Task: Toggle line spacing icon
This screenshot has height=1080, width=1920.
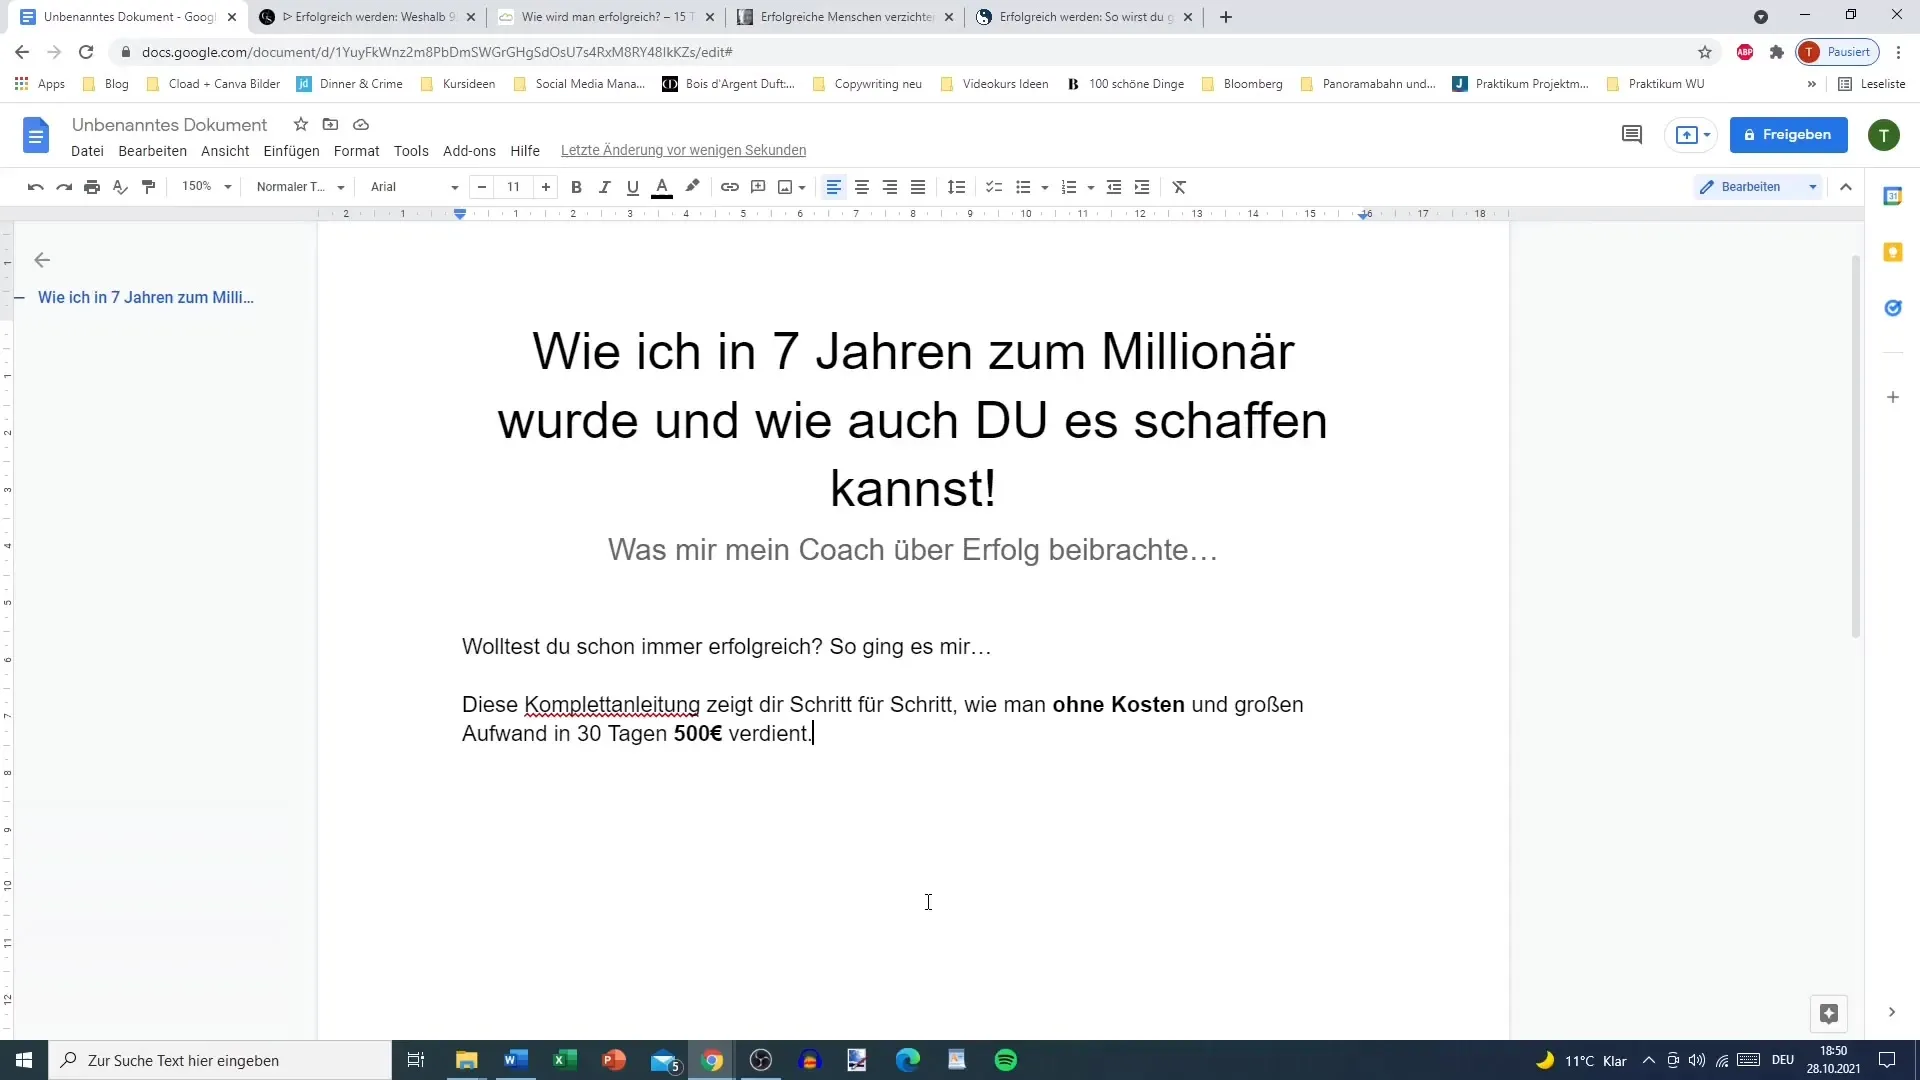Action: [957, 186]
